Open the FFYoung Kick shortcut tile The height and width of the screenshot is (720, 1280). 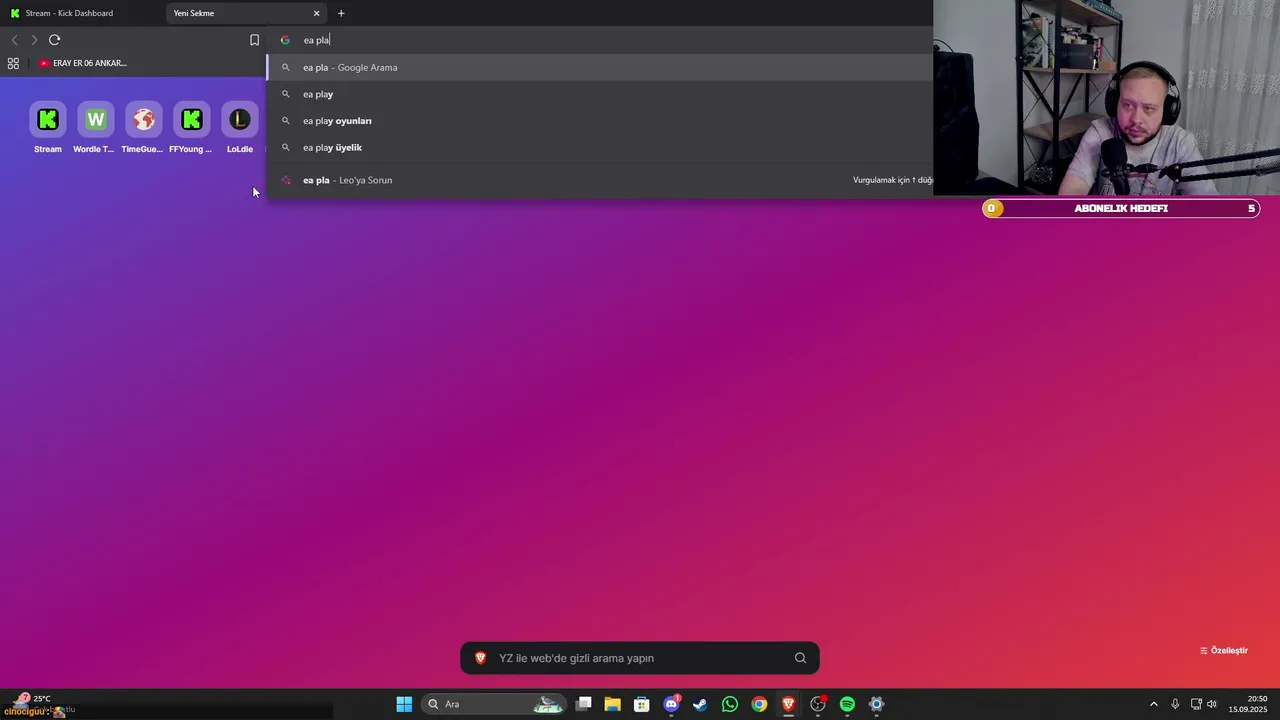click(x=191, y=128)
